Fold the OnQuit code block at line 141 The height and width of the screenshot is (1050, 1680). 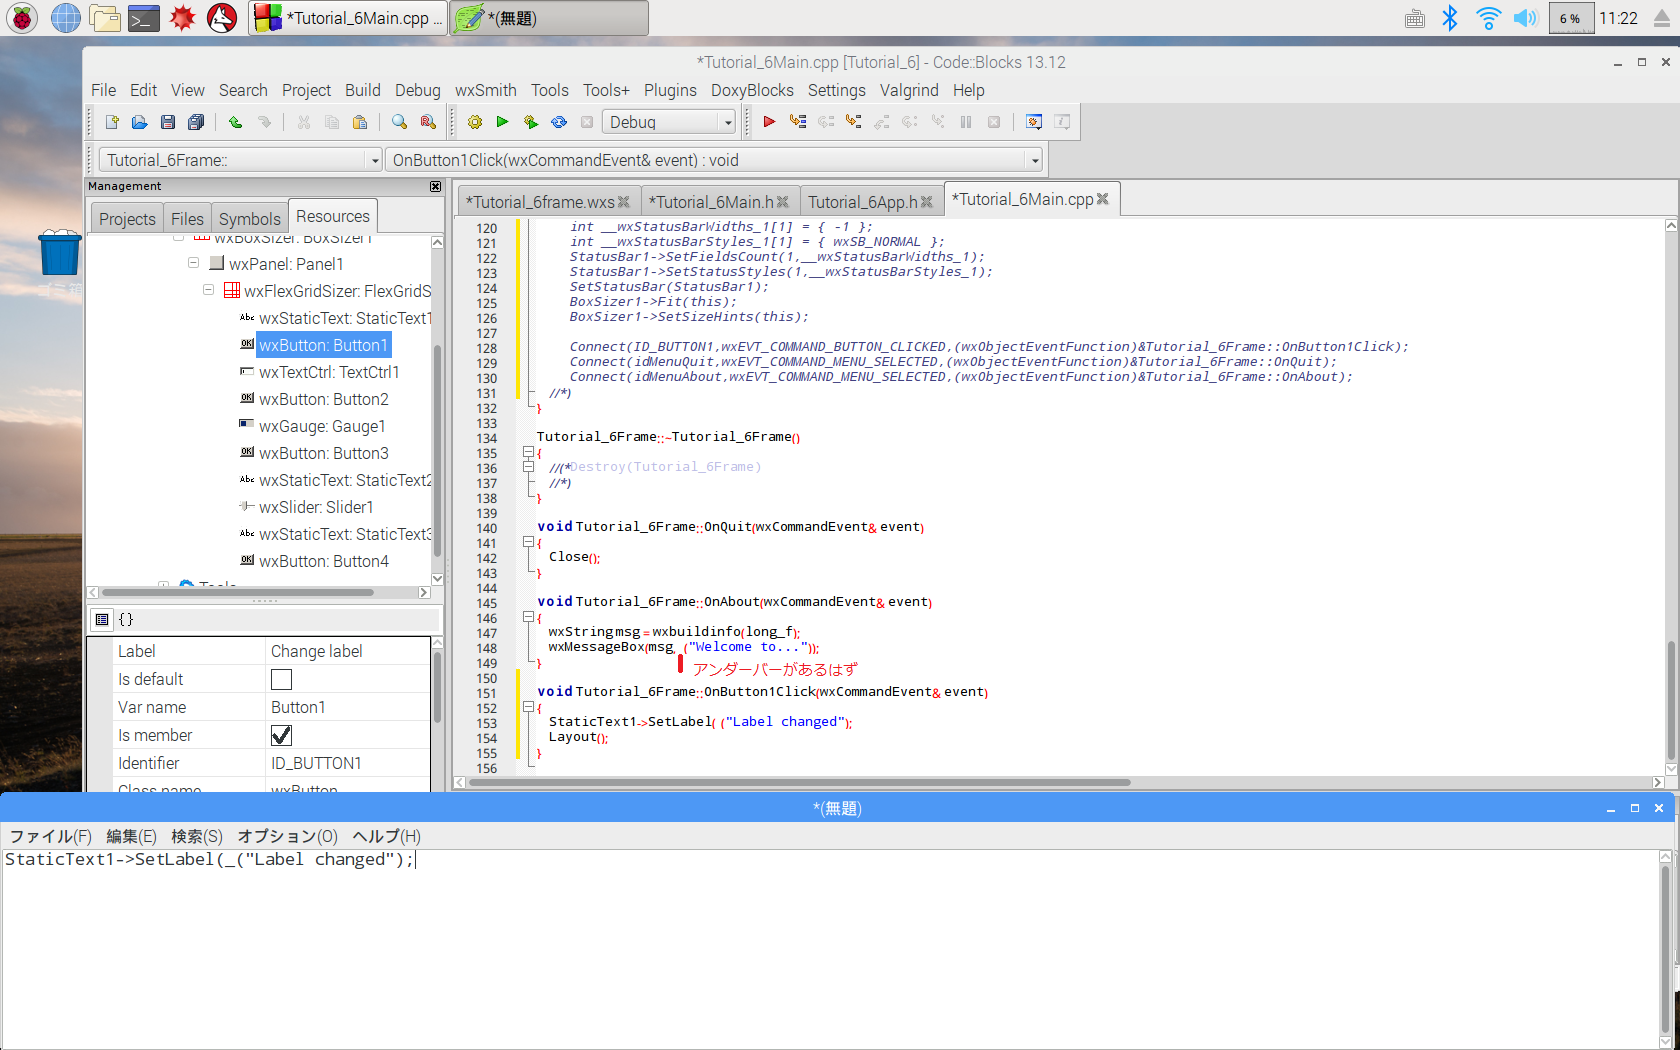point(528,542)
